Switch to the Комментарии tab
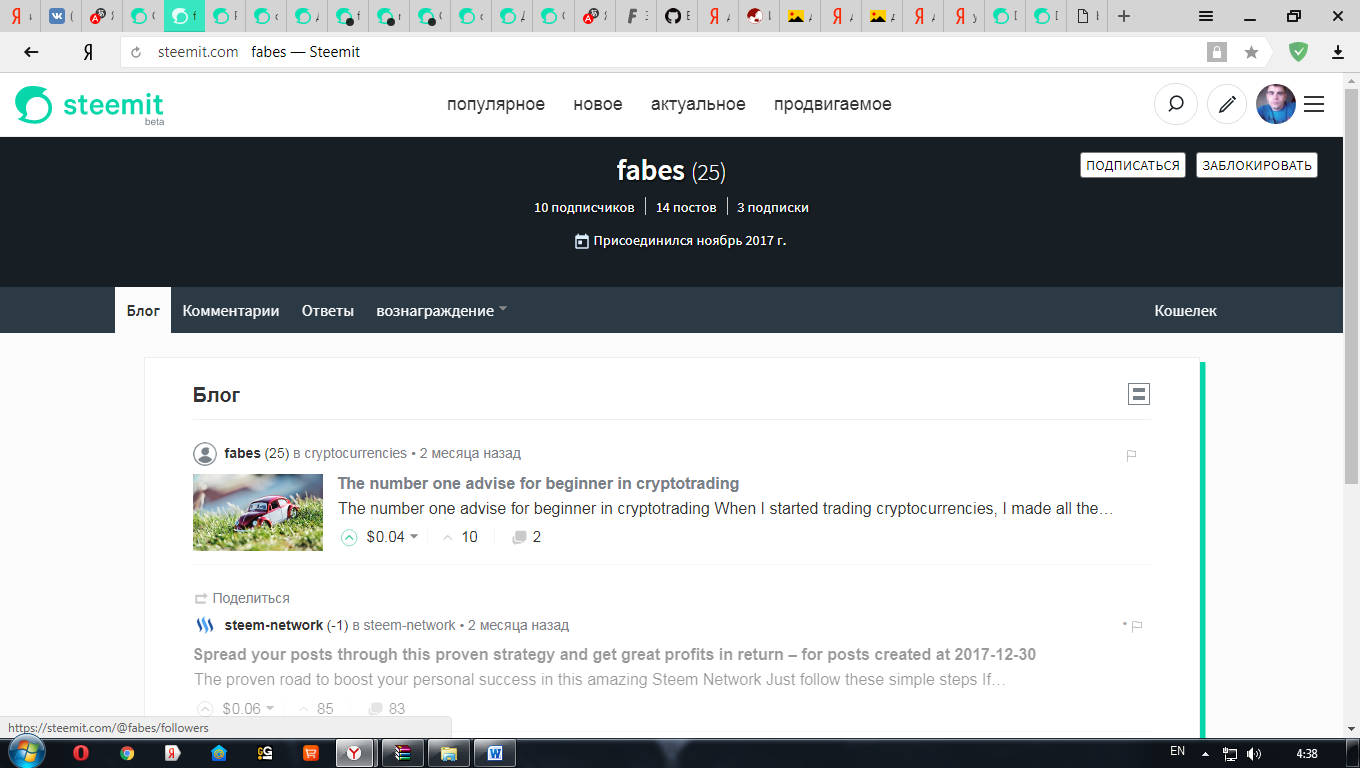The height and width of the screenshot is (768, 1360). tap(231, 310)
